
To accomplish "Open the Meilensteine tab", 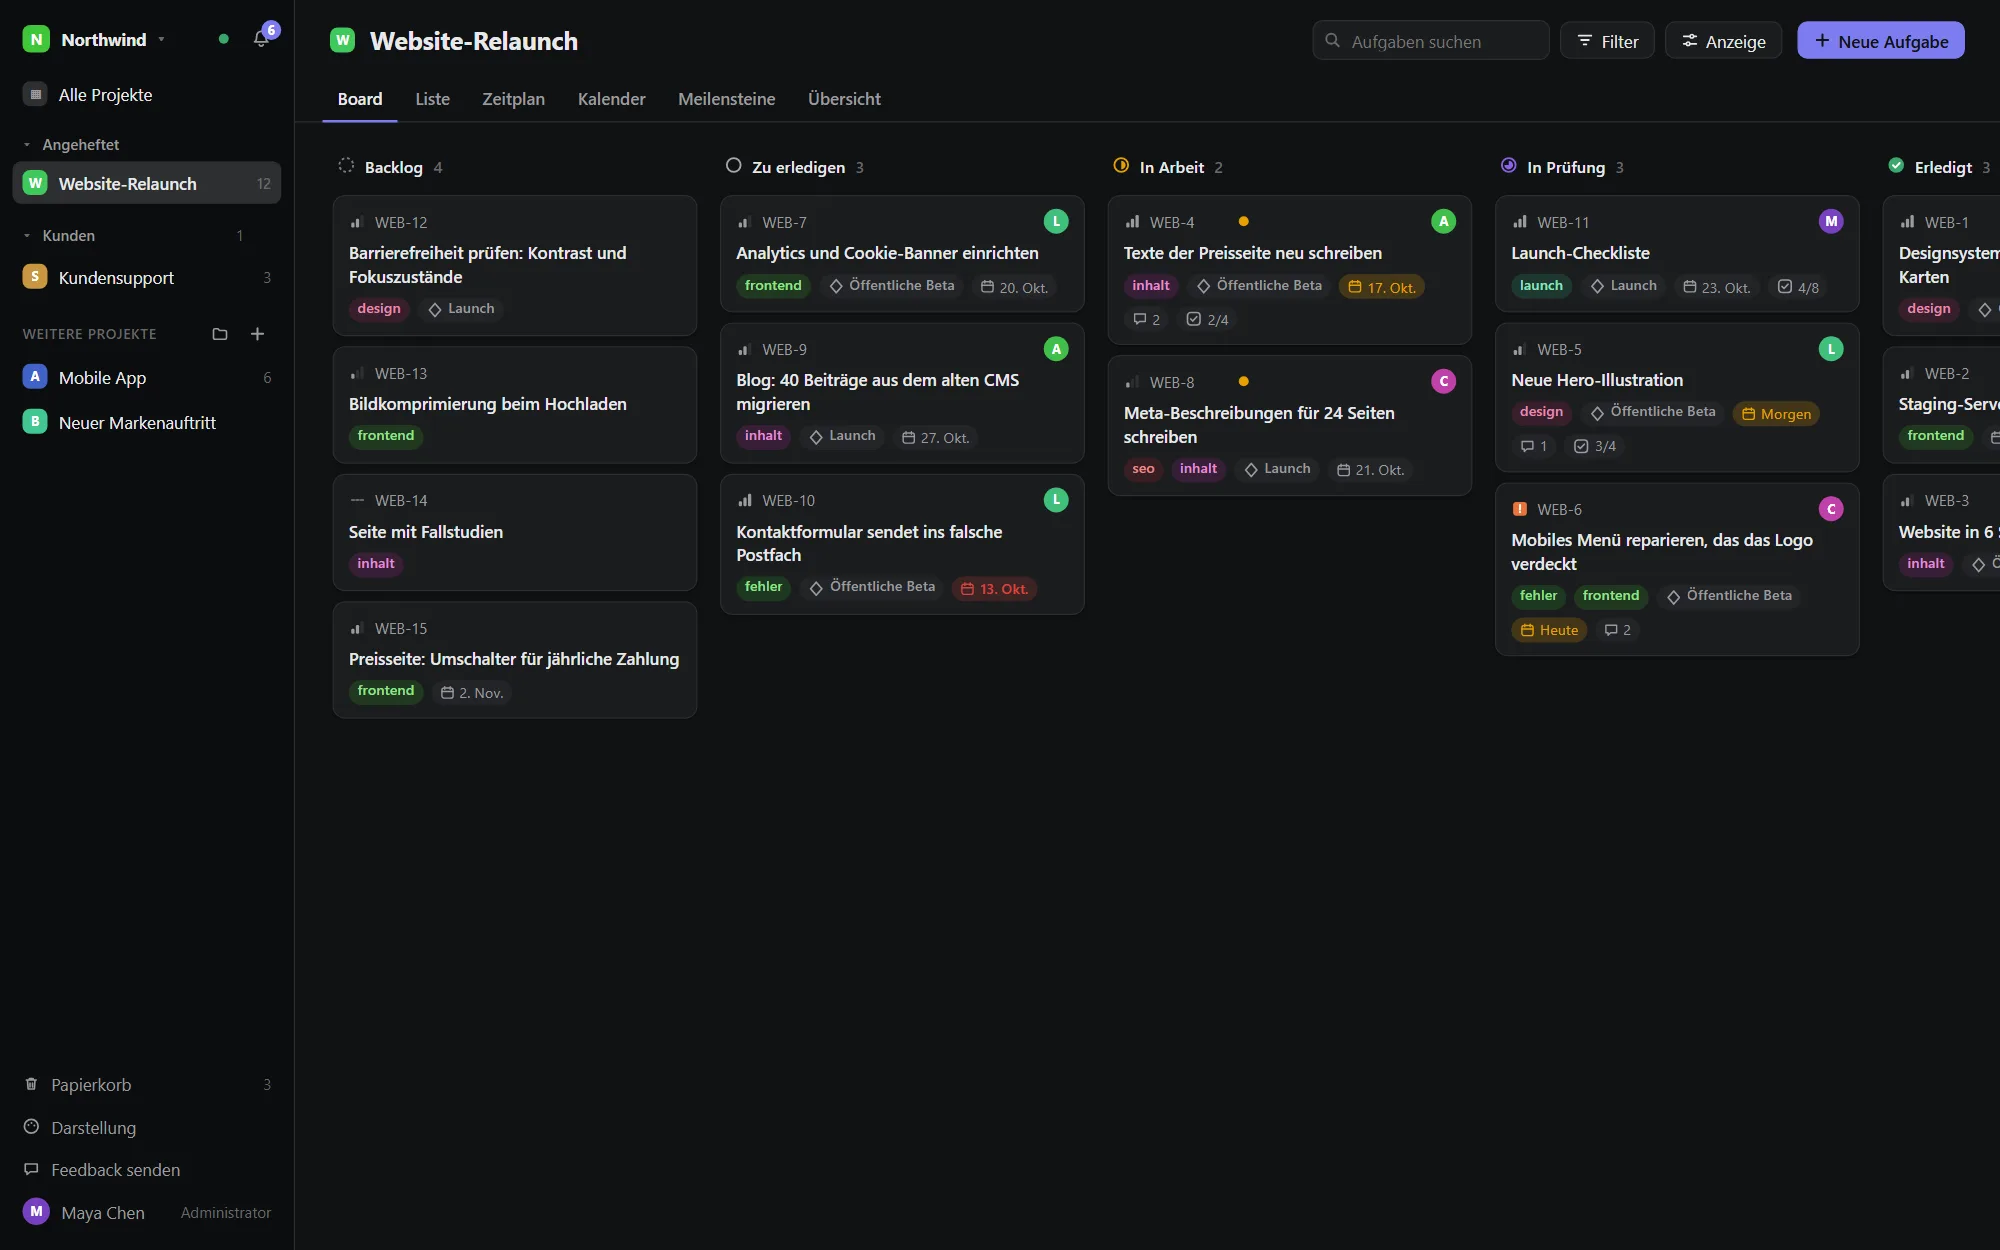I will pyautogui.click(x=726, y=99).
